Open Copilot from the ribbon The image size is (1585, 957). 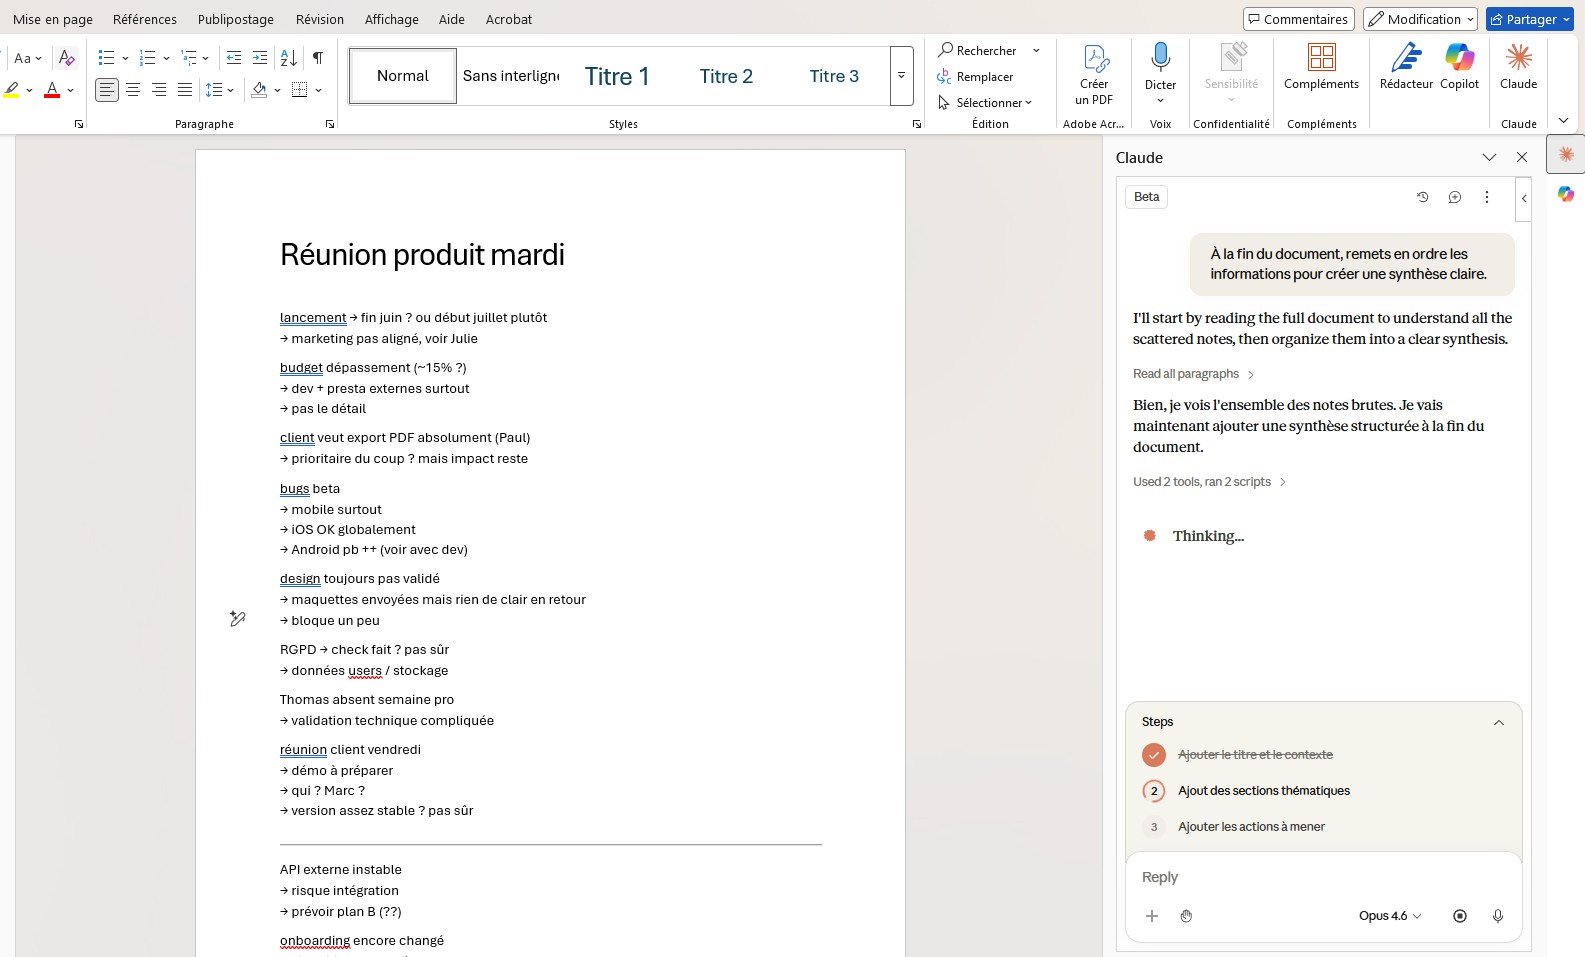pos(1459,67)
